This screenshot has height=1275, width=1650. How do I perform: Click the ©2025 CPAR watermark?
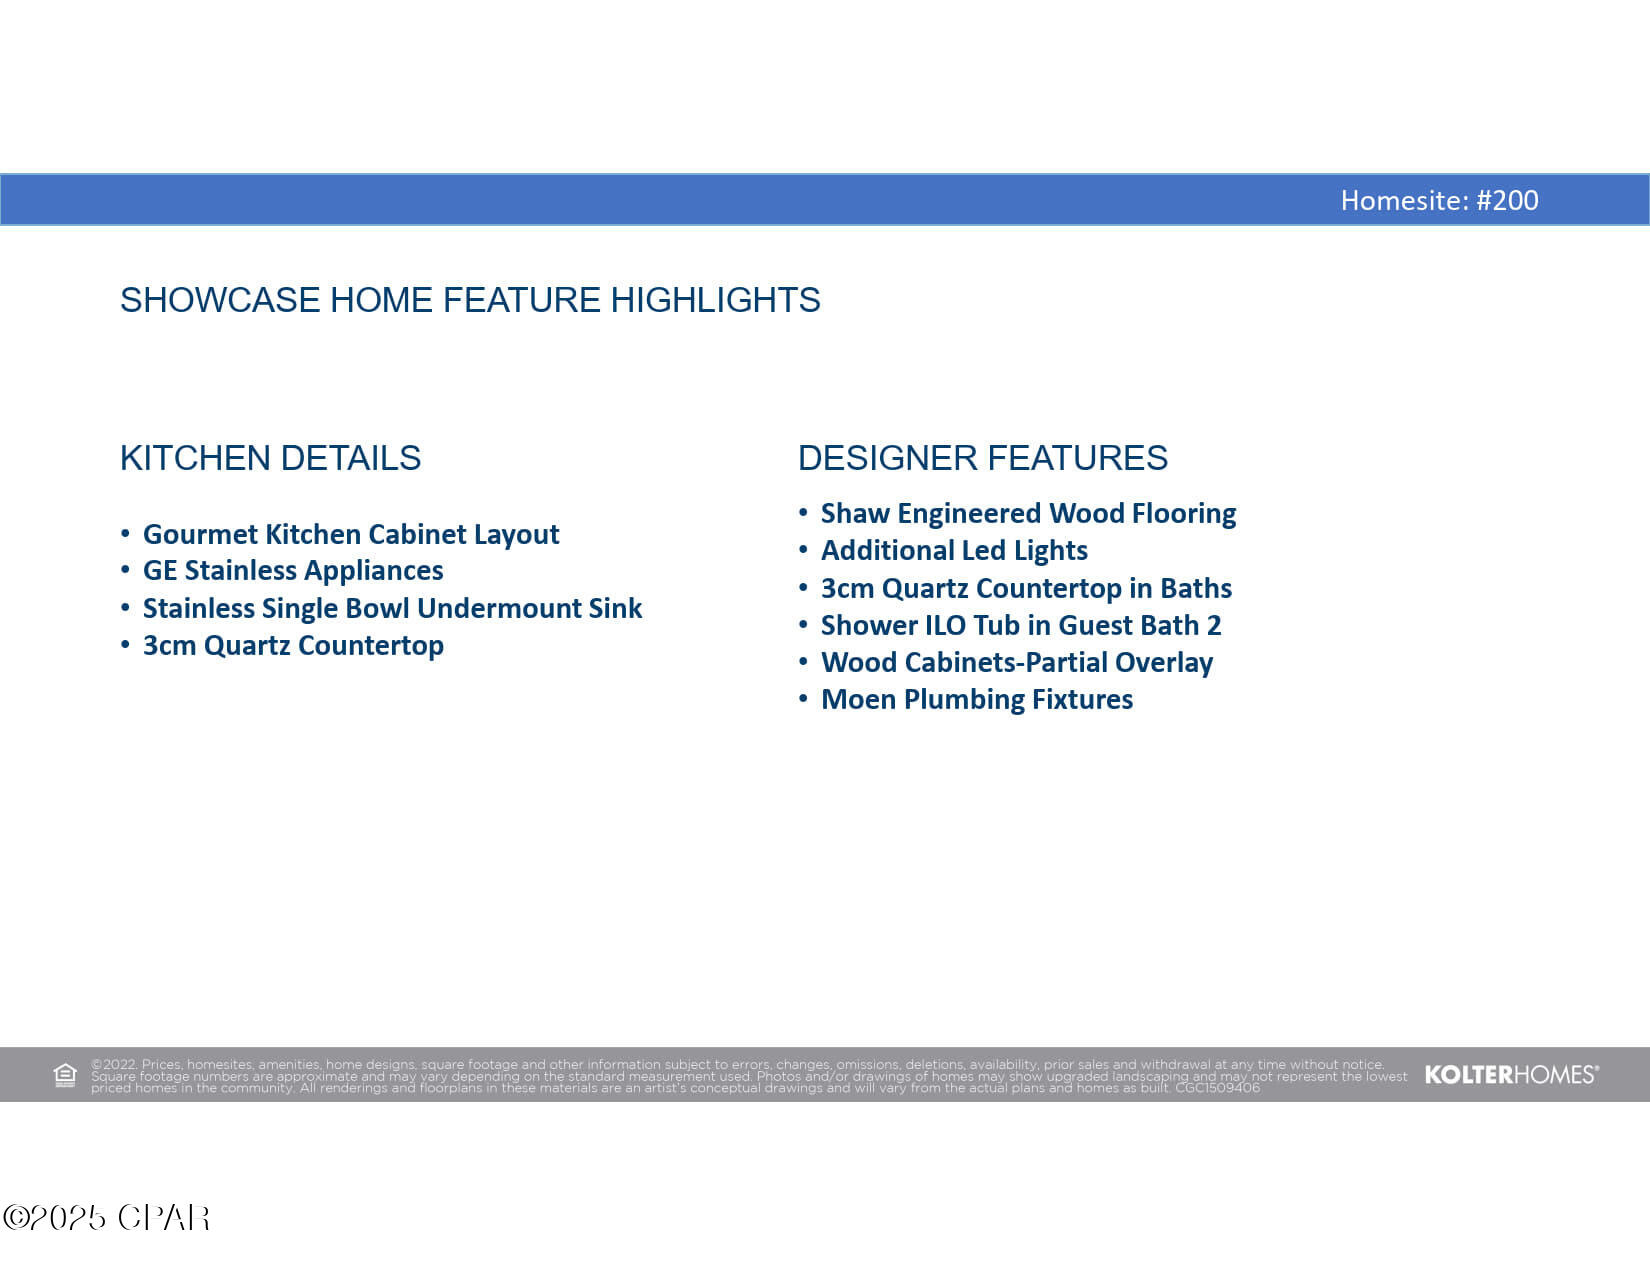106,1217
